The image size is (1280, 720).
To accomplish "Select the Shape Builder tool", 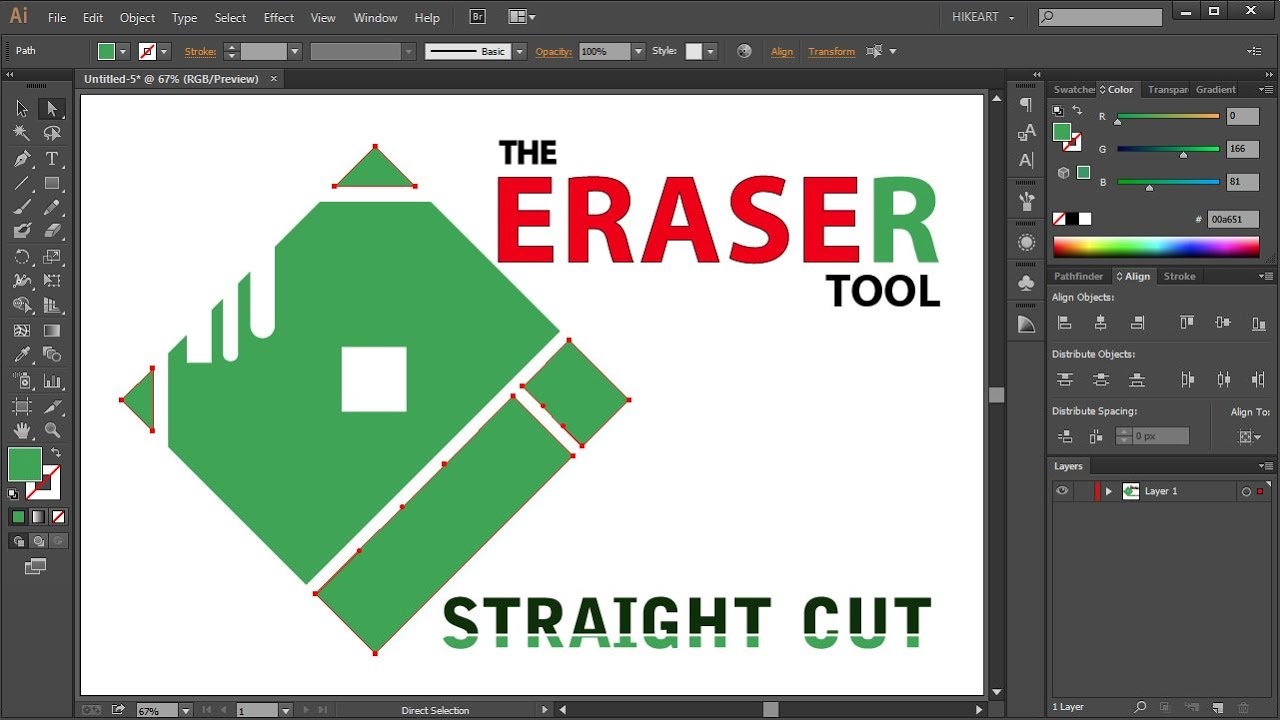I will (x=22, y=306).
